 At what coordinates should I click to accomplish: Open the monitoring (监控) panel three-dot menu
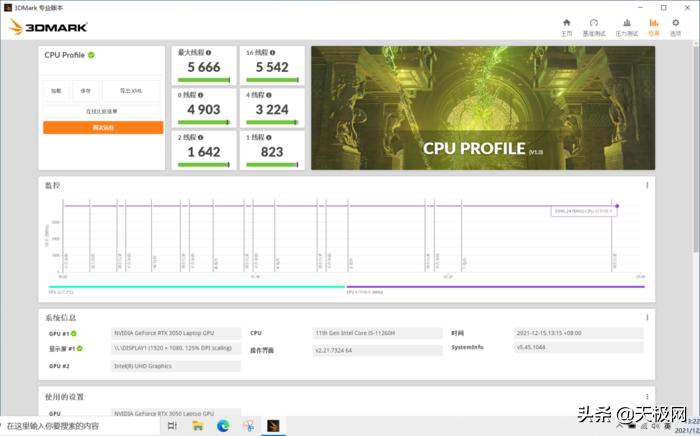point(646,185)
